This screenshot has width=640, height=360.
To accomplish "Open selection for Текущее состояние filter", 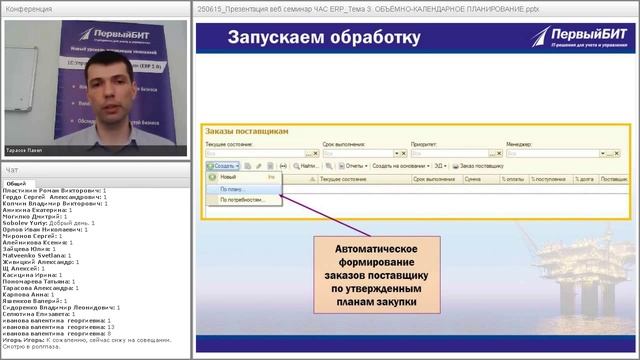I will (309, 153).
